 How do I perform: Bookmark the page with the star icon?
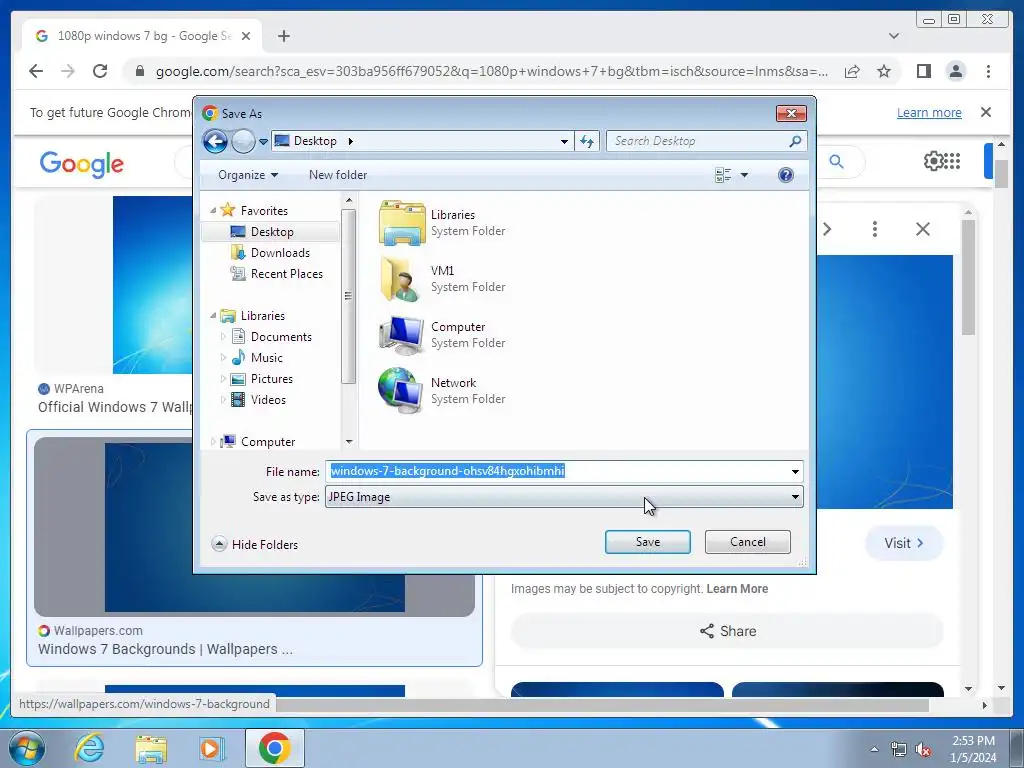tap(884, 71)
